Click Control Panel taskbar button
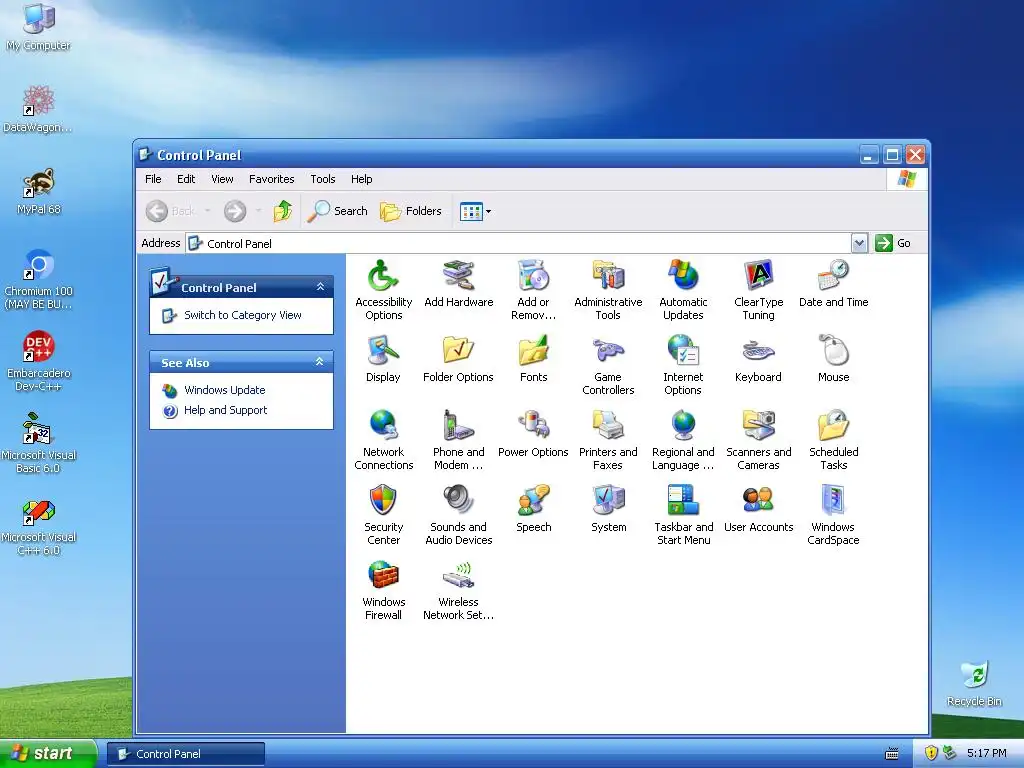The height and width of the screenshot is (768, 1024). [185, 754]
